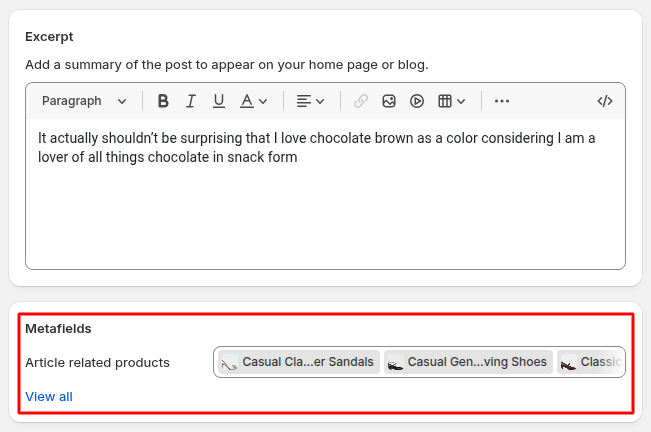Toggle bold formatting in excerpt editor

coord(163,101)
